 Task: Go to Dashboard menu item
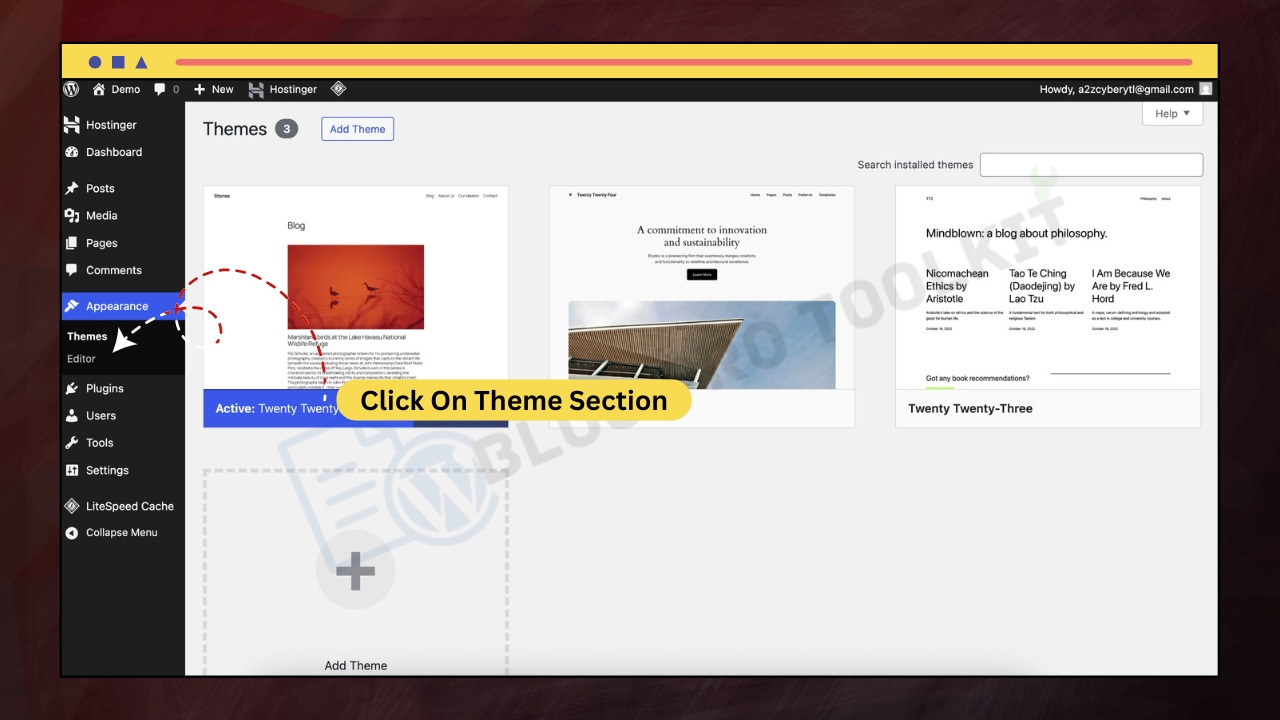click(114, 152)
